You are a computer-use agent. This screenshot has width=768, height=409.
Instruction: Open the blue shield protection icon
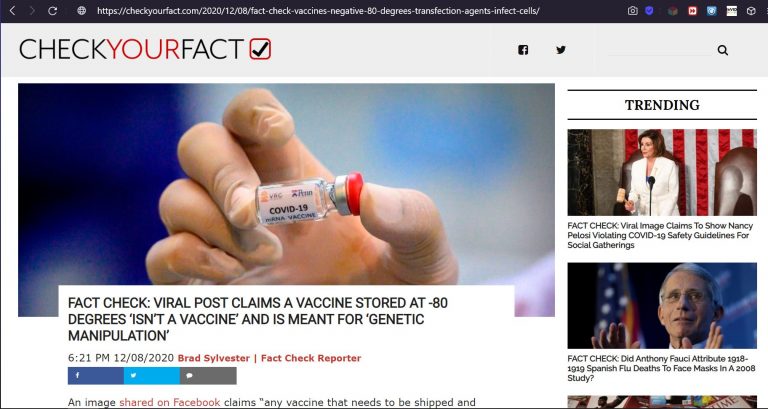click(649, 10)
